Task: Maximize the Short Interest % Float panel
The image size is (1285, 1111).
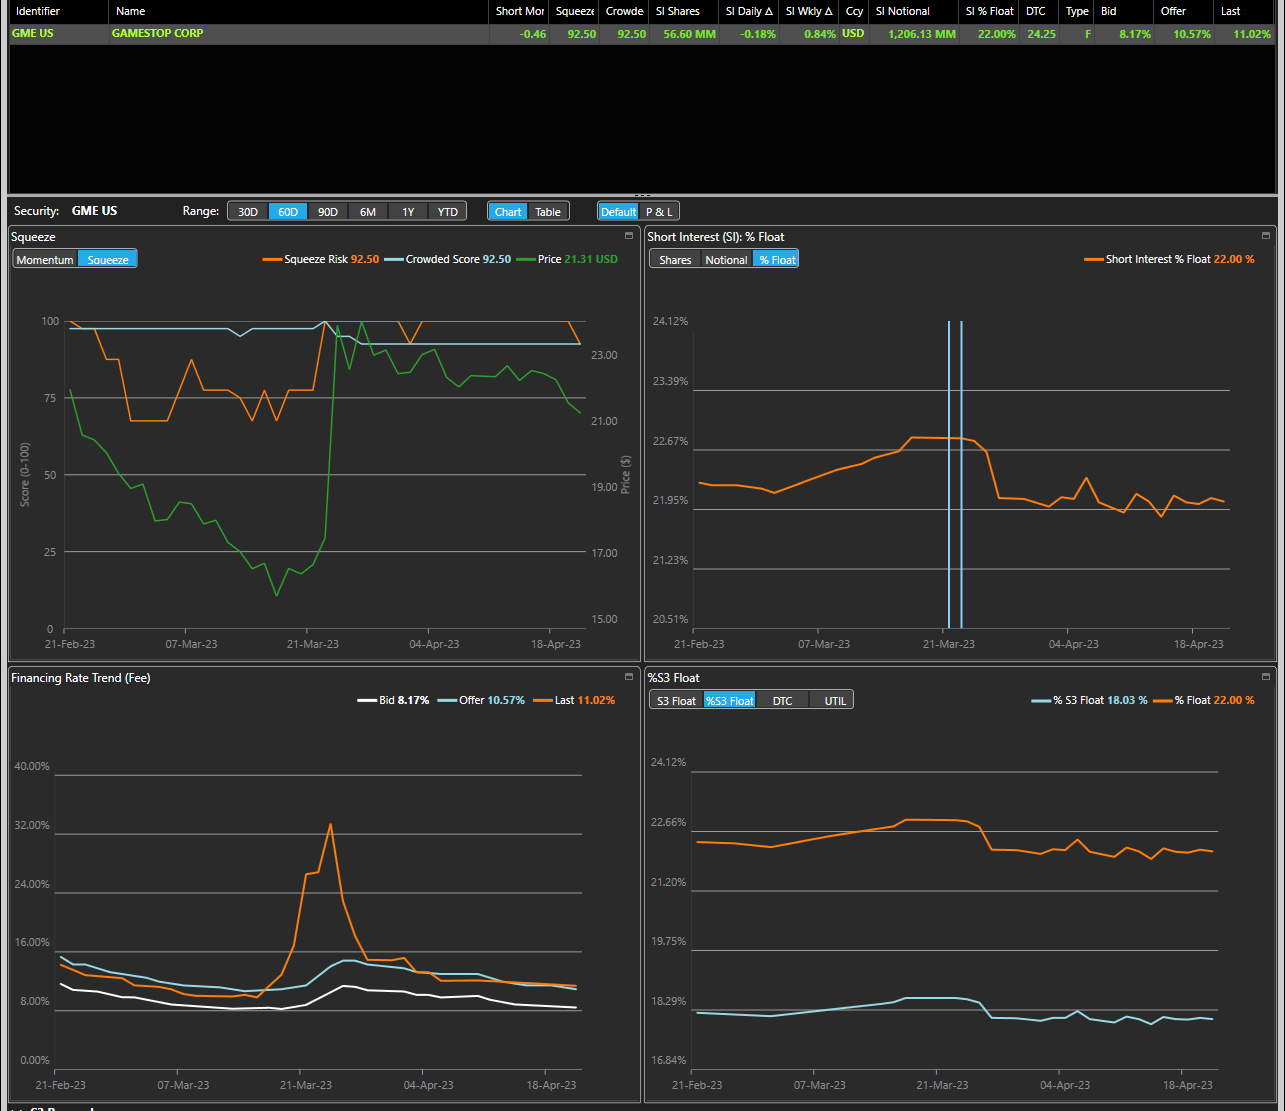Action: pyautogui.click(x=1266, y=236)
